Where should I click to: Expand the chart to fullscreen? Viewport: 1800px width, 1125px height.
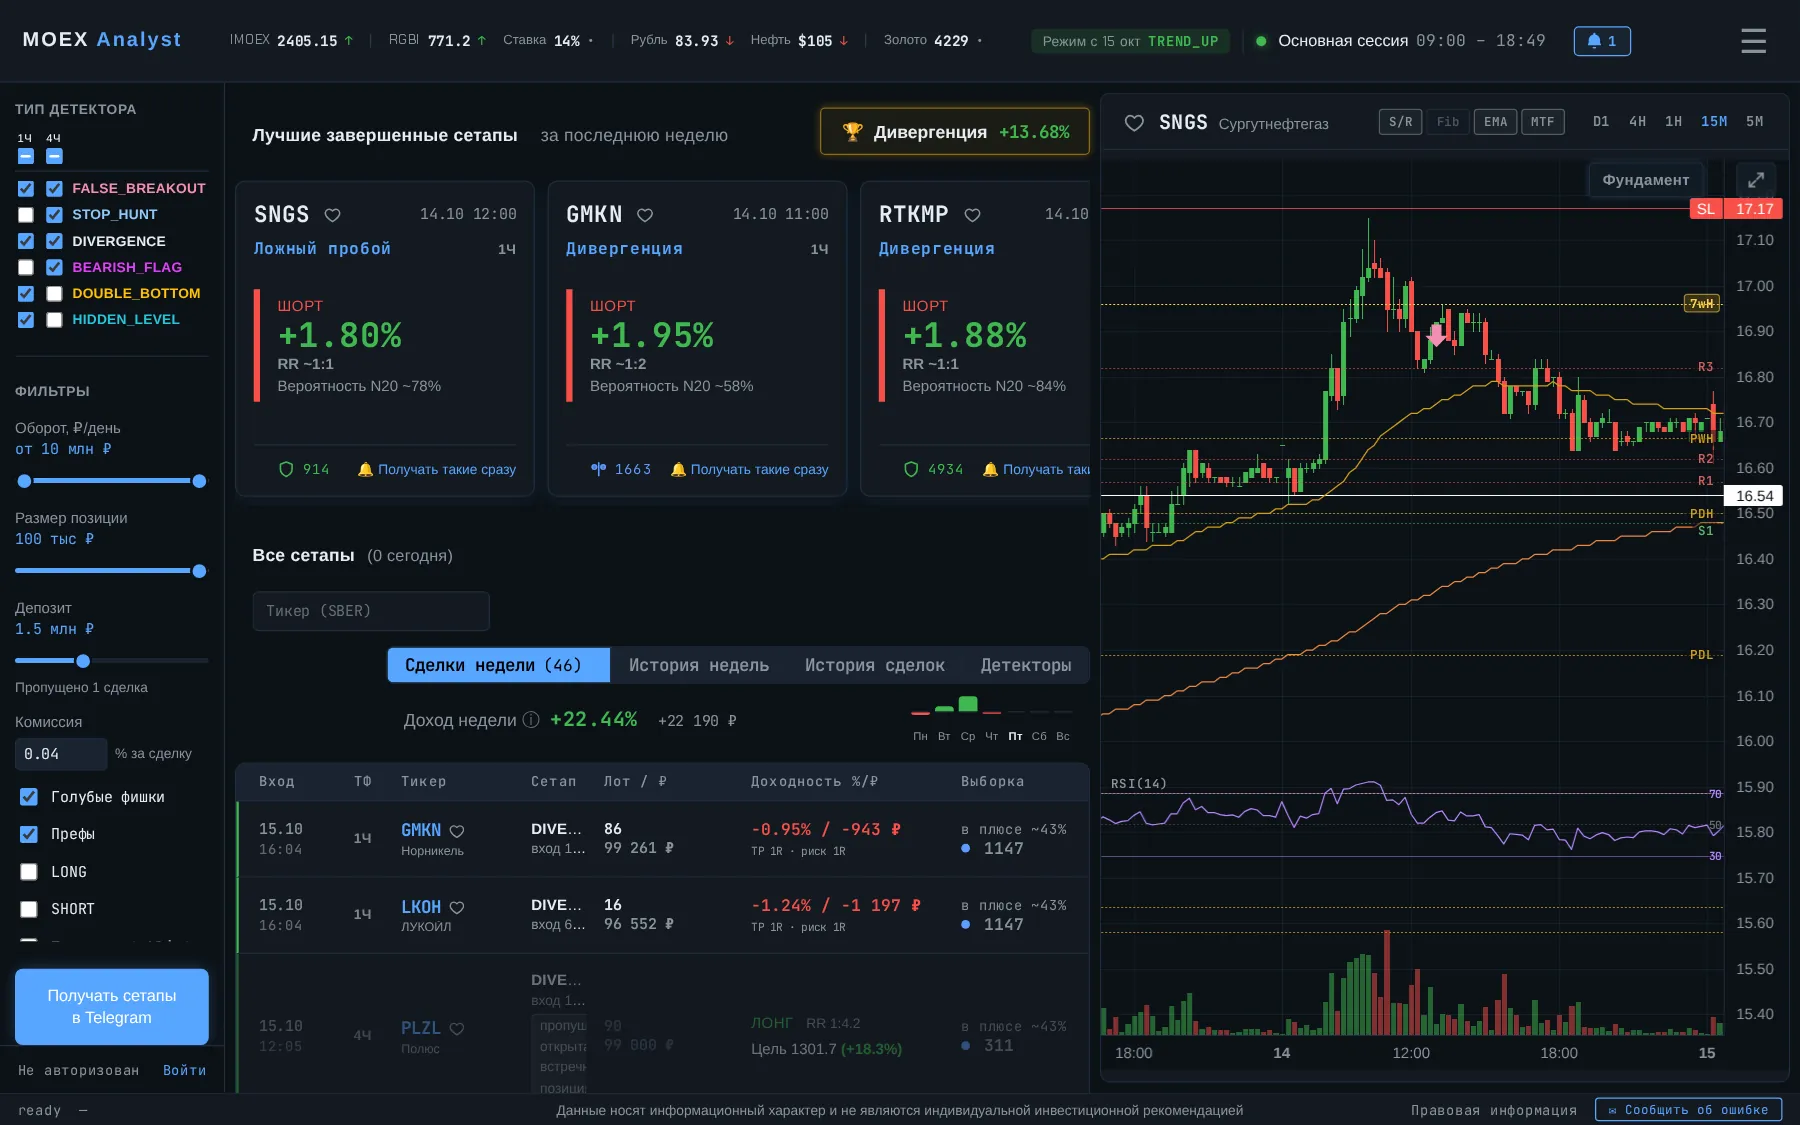click(x=1756, y=180)
